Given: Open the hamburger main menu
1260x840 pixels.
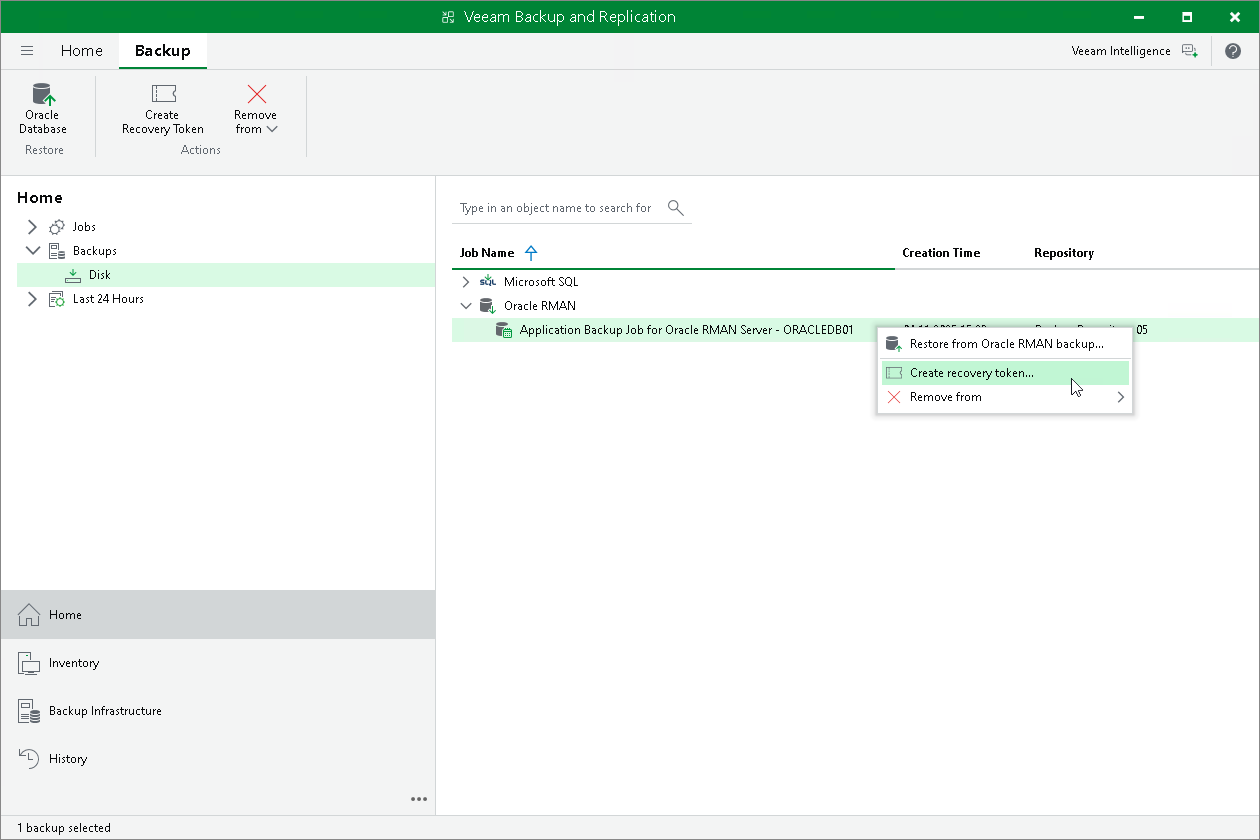Looking at the screenshot, I should (27, 51).
